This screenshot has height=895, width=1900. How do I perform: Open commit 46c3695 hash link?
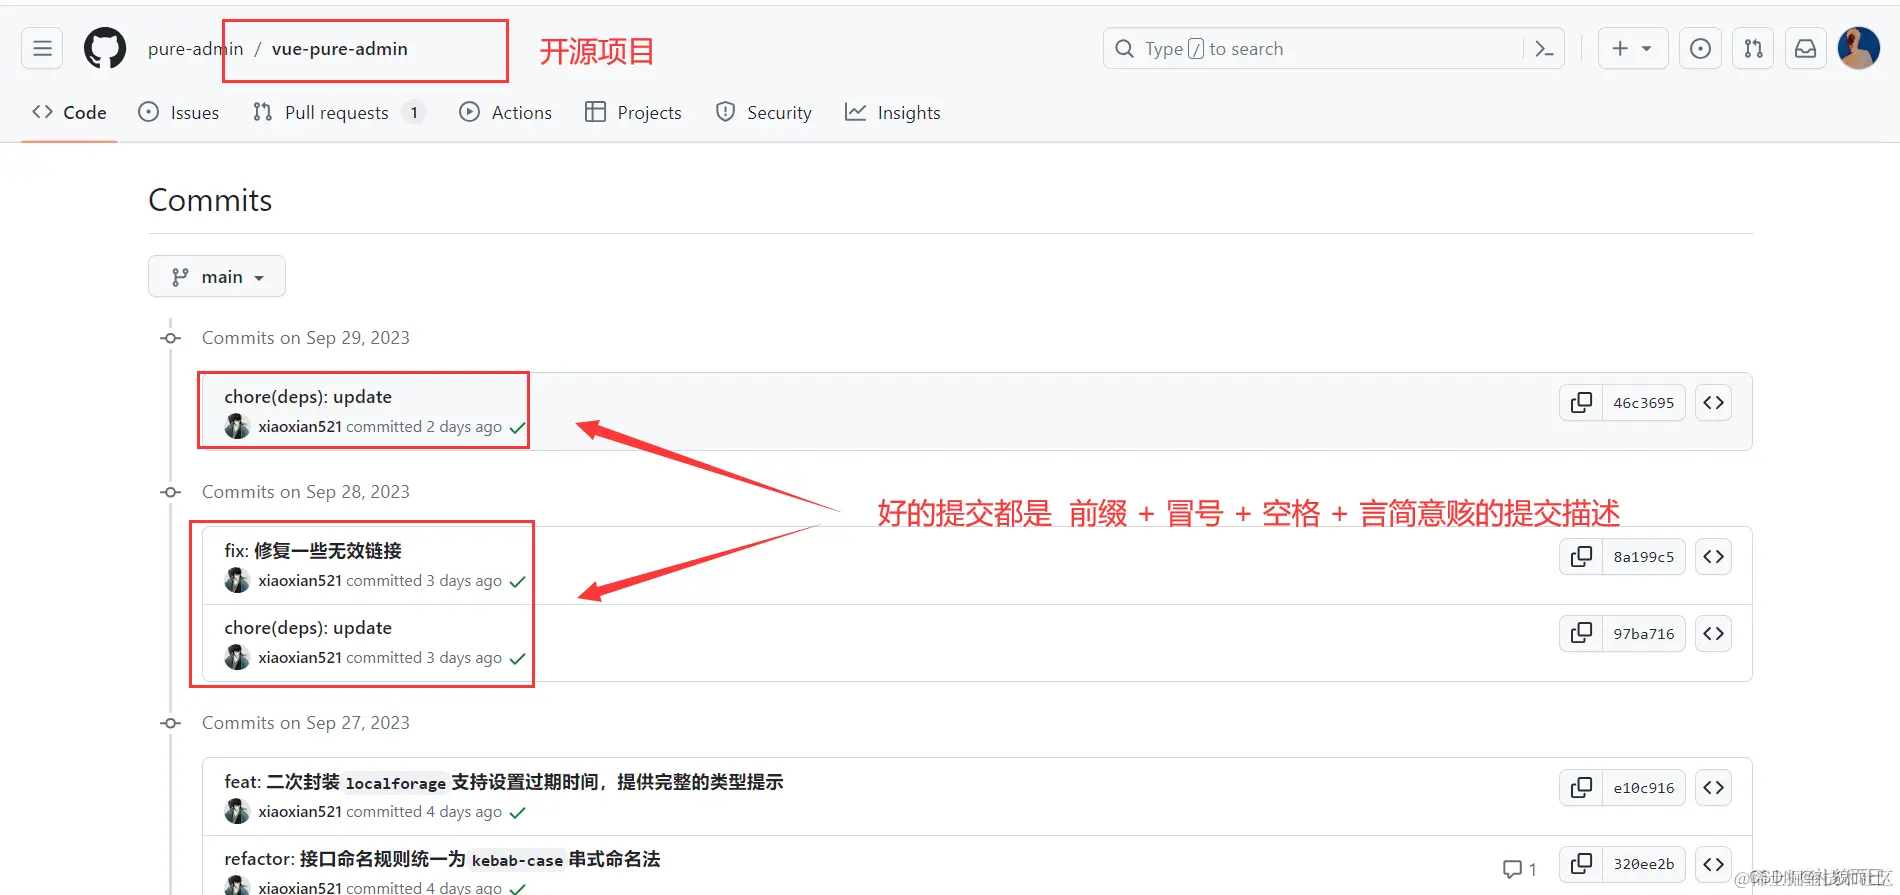point(1643,403)
